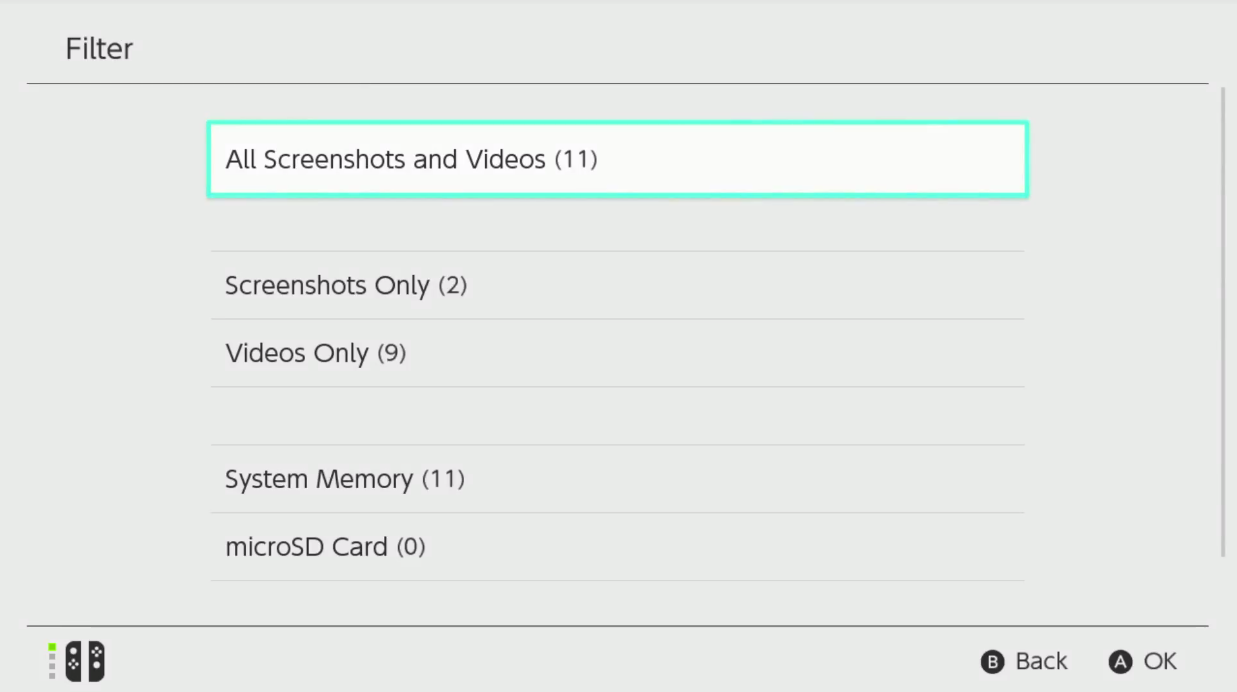The image size is (1237, 692).
Task: Show captures stored in System Memory
Action: [617, 479]
